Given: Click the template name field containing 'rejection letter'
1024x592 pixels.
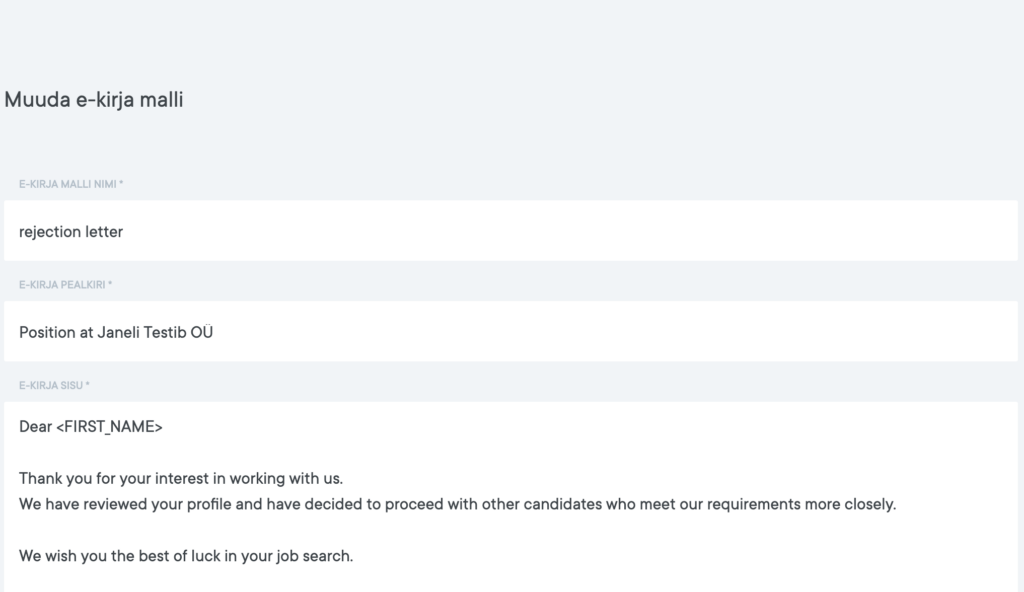Looking at the screenshot, I should (x=510, y=231).
